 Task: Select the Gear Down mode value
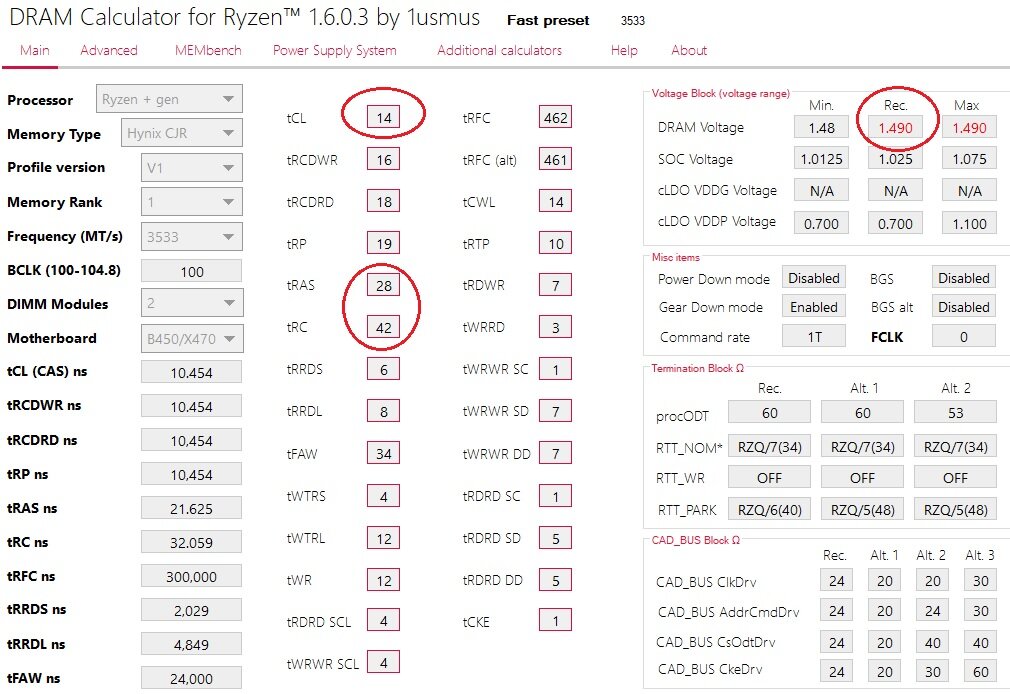click(814, 307)
